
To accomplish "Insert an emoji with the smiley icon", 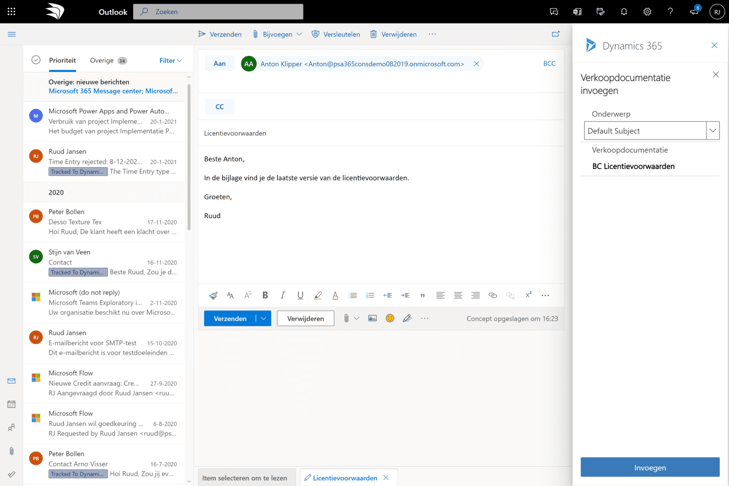I will tap(390, 319).
